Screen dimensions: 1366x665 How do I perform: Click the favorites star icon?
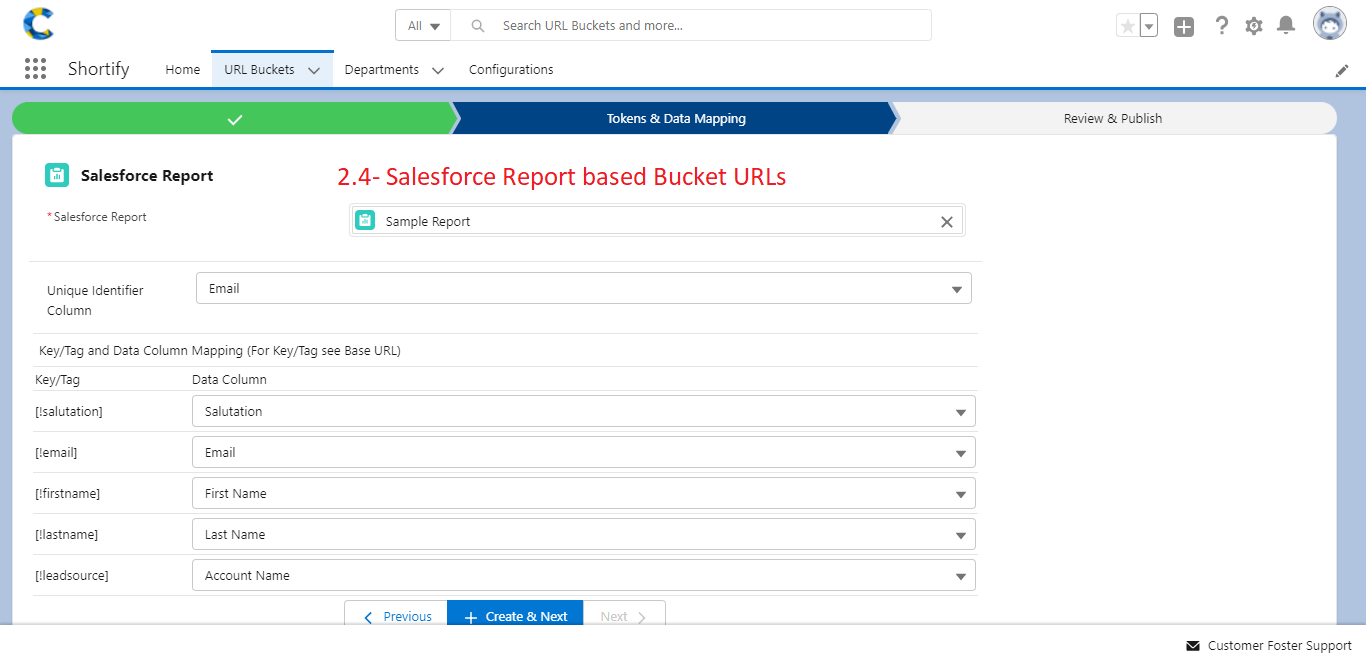pyautogui.click(x=1129, y=25)
